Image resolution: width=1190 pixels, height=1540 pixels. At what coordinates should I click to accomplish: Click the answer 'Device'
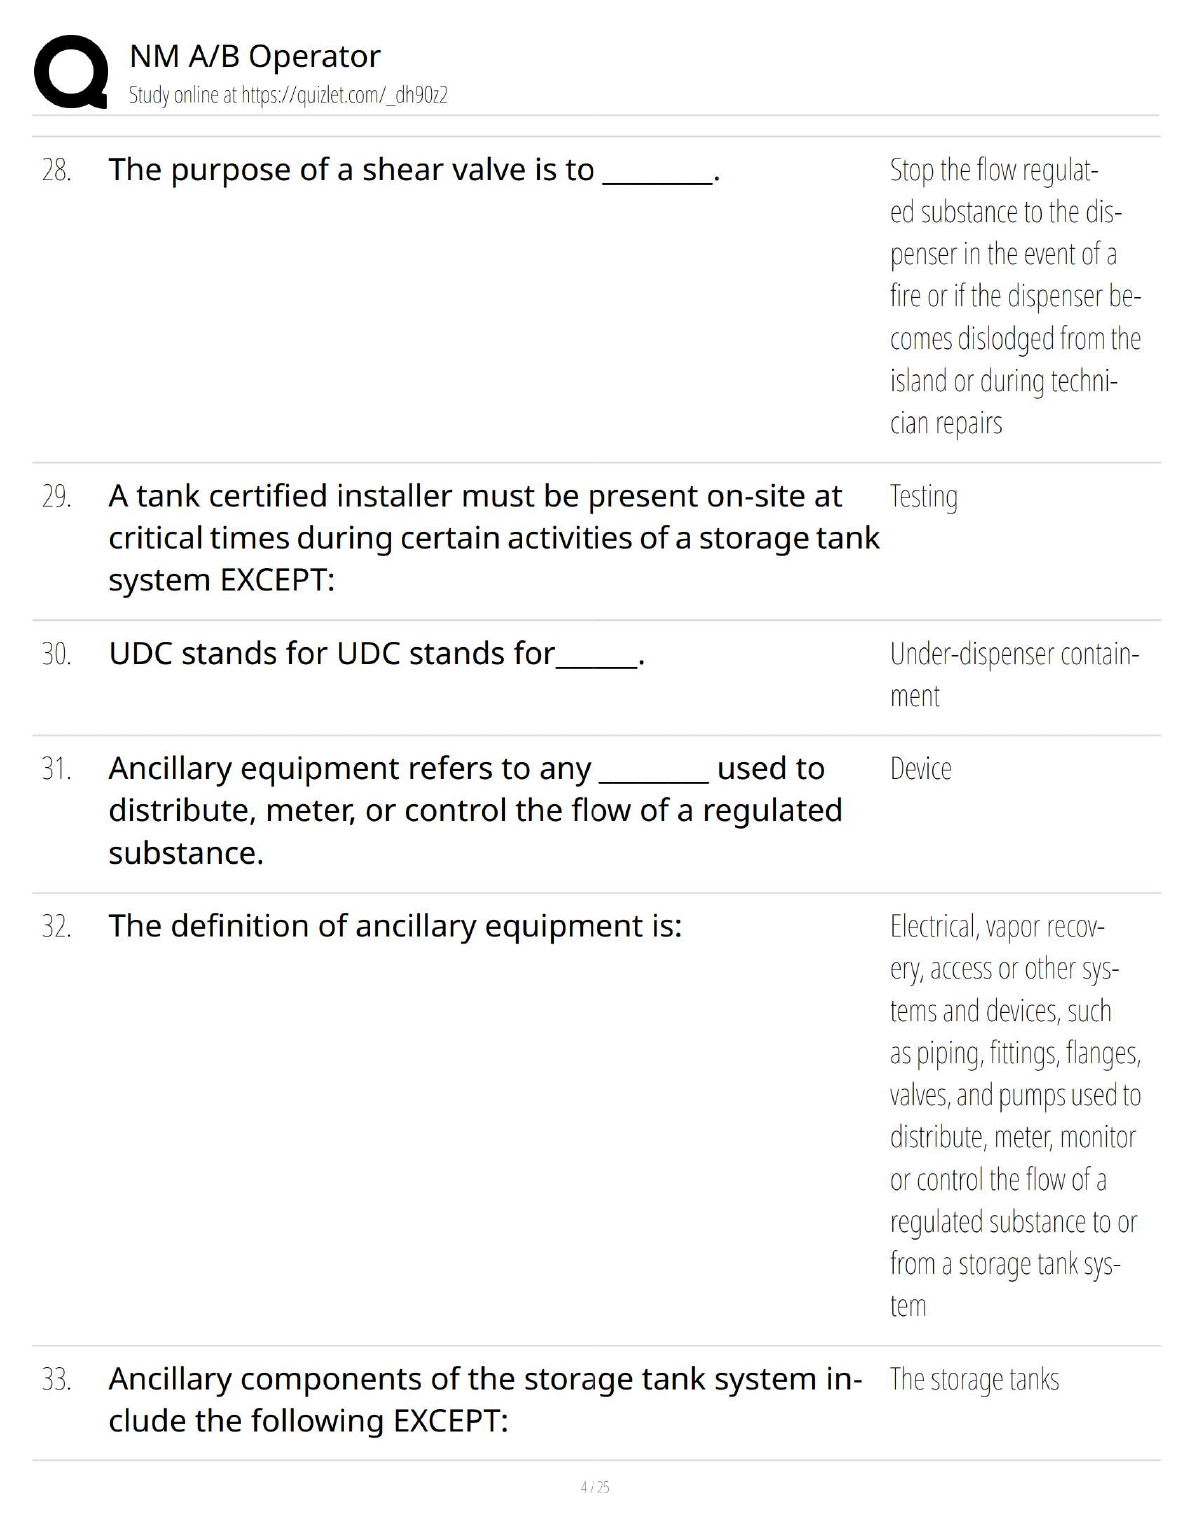[920, 769]
